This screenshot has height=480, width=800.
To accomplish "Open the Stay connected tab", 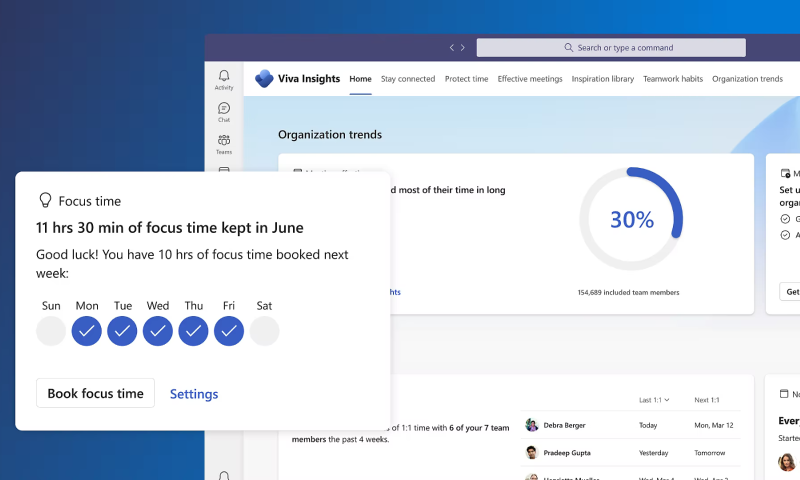I will [408, 79].
